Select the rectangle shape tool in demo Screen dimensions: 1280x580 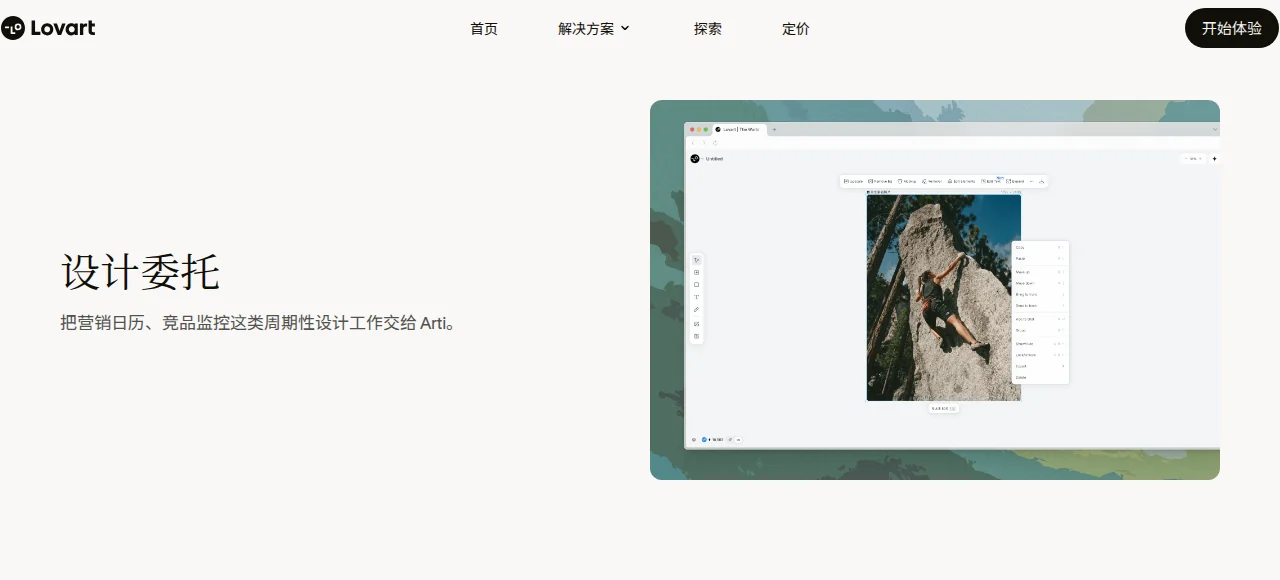(697, 285)
